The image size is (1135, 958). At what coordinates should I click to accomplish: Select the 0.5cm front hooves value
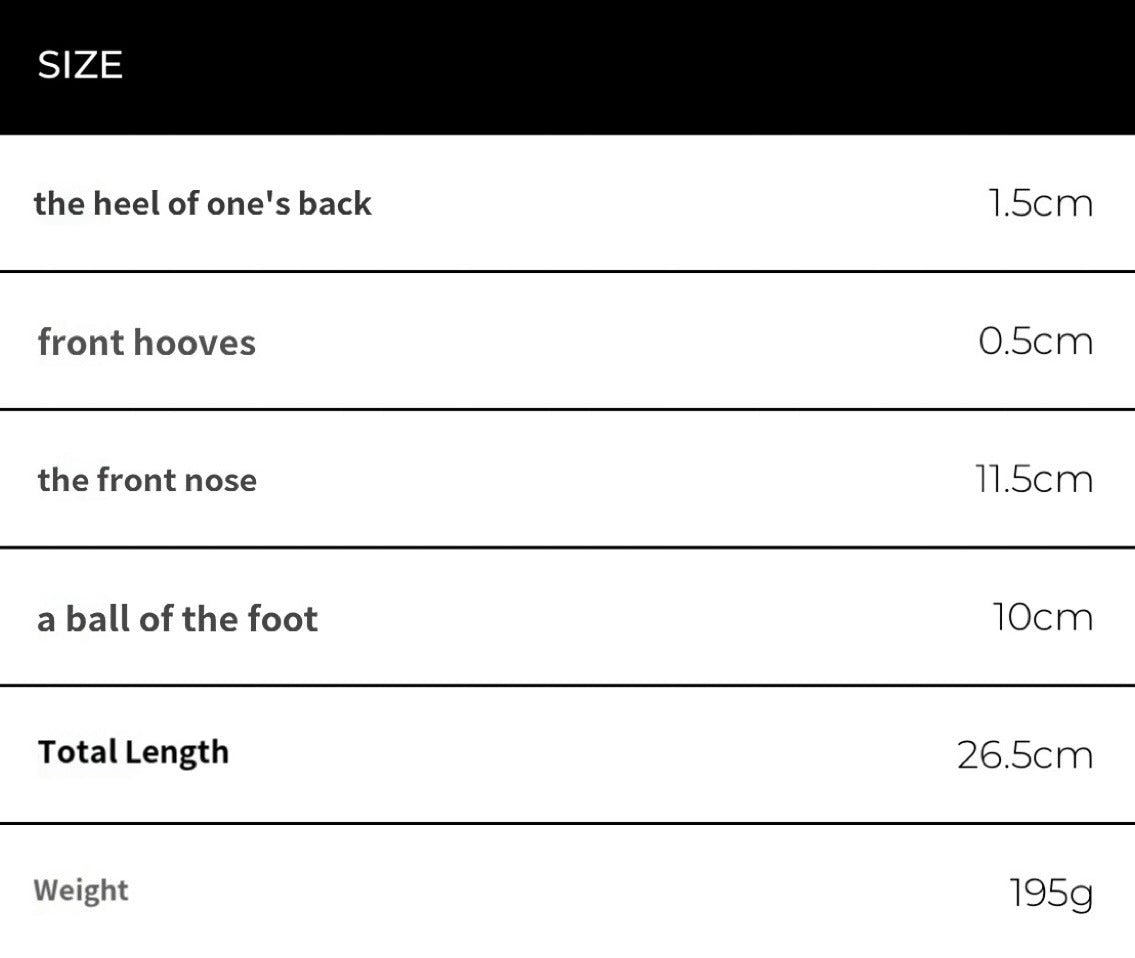pyautogui.click(x=1035, y=341)
